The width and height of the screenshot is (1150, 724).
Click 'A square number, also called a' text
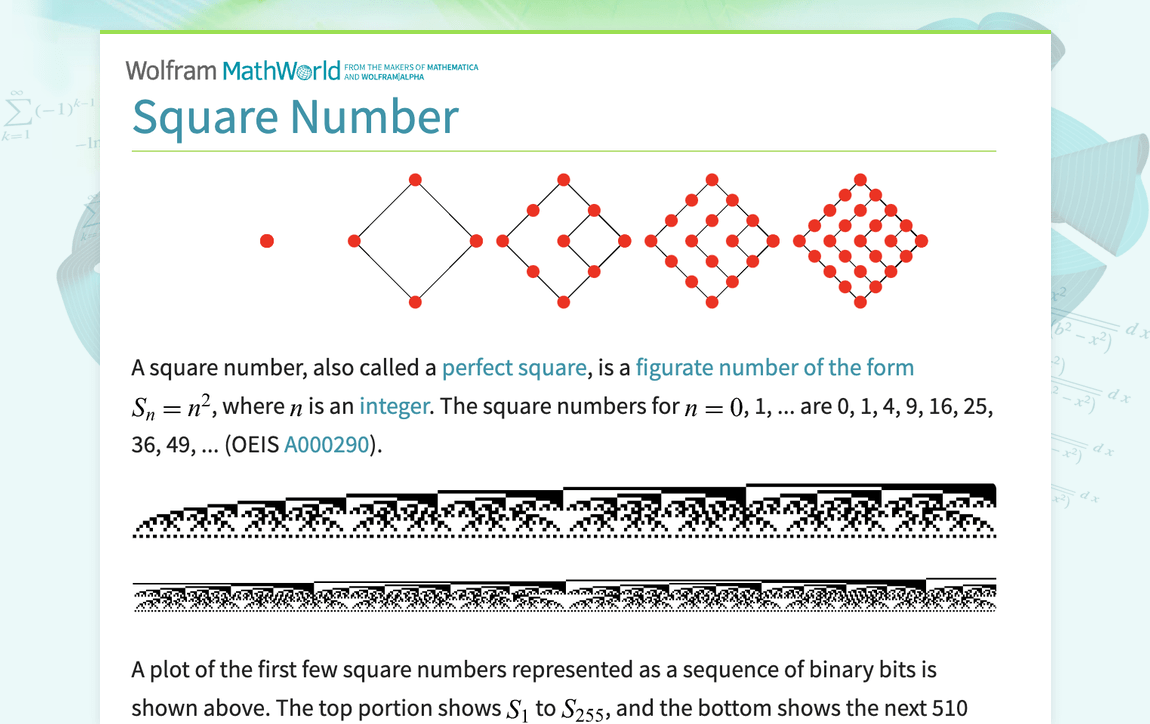pos(284,368)
